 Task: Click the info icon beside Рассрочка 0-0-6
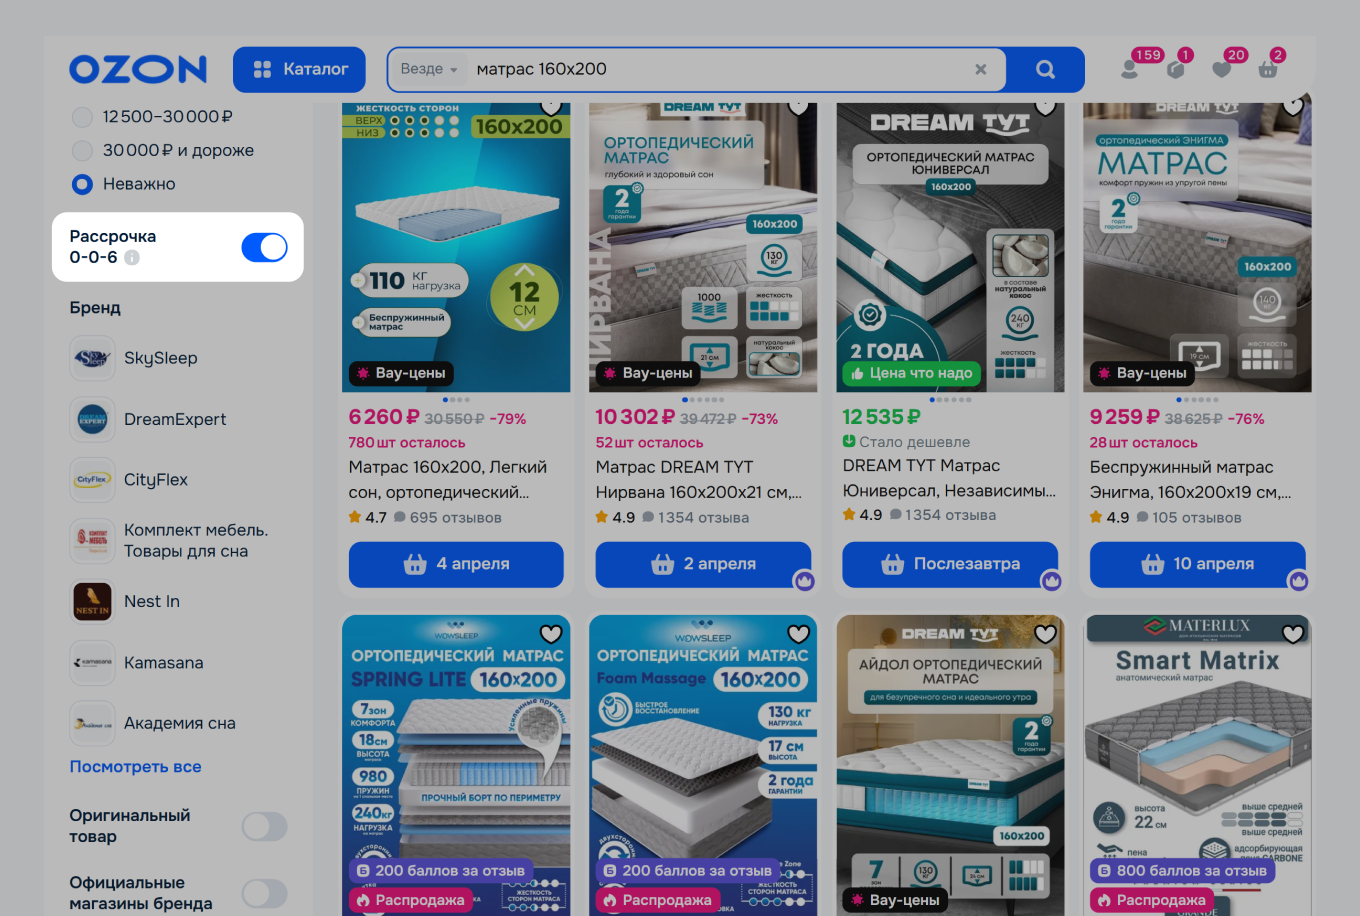pyautogui.click(x=132, y=257)
